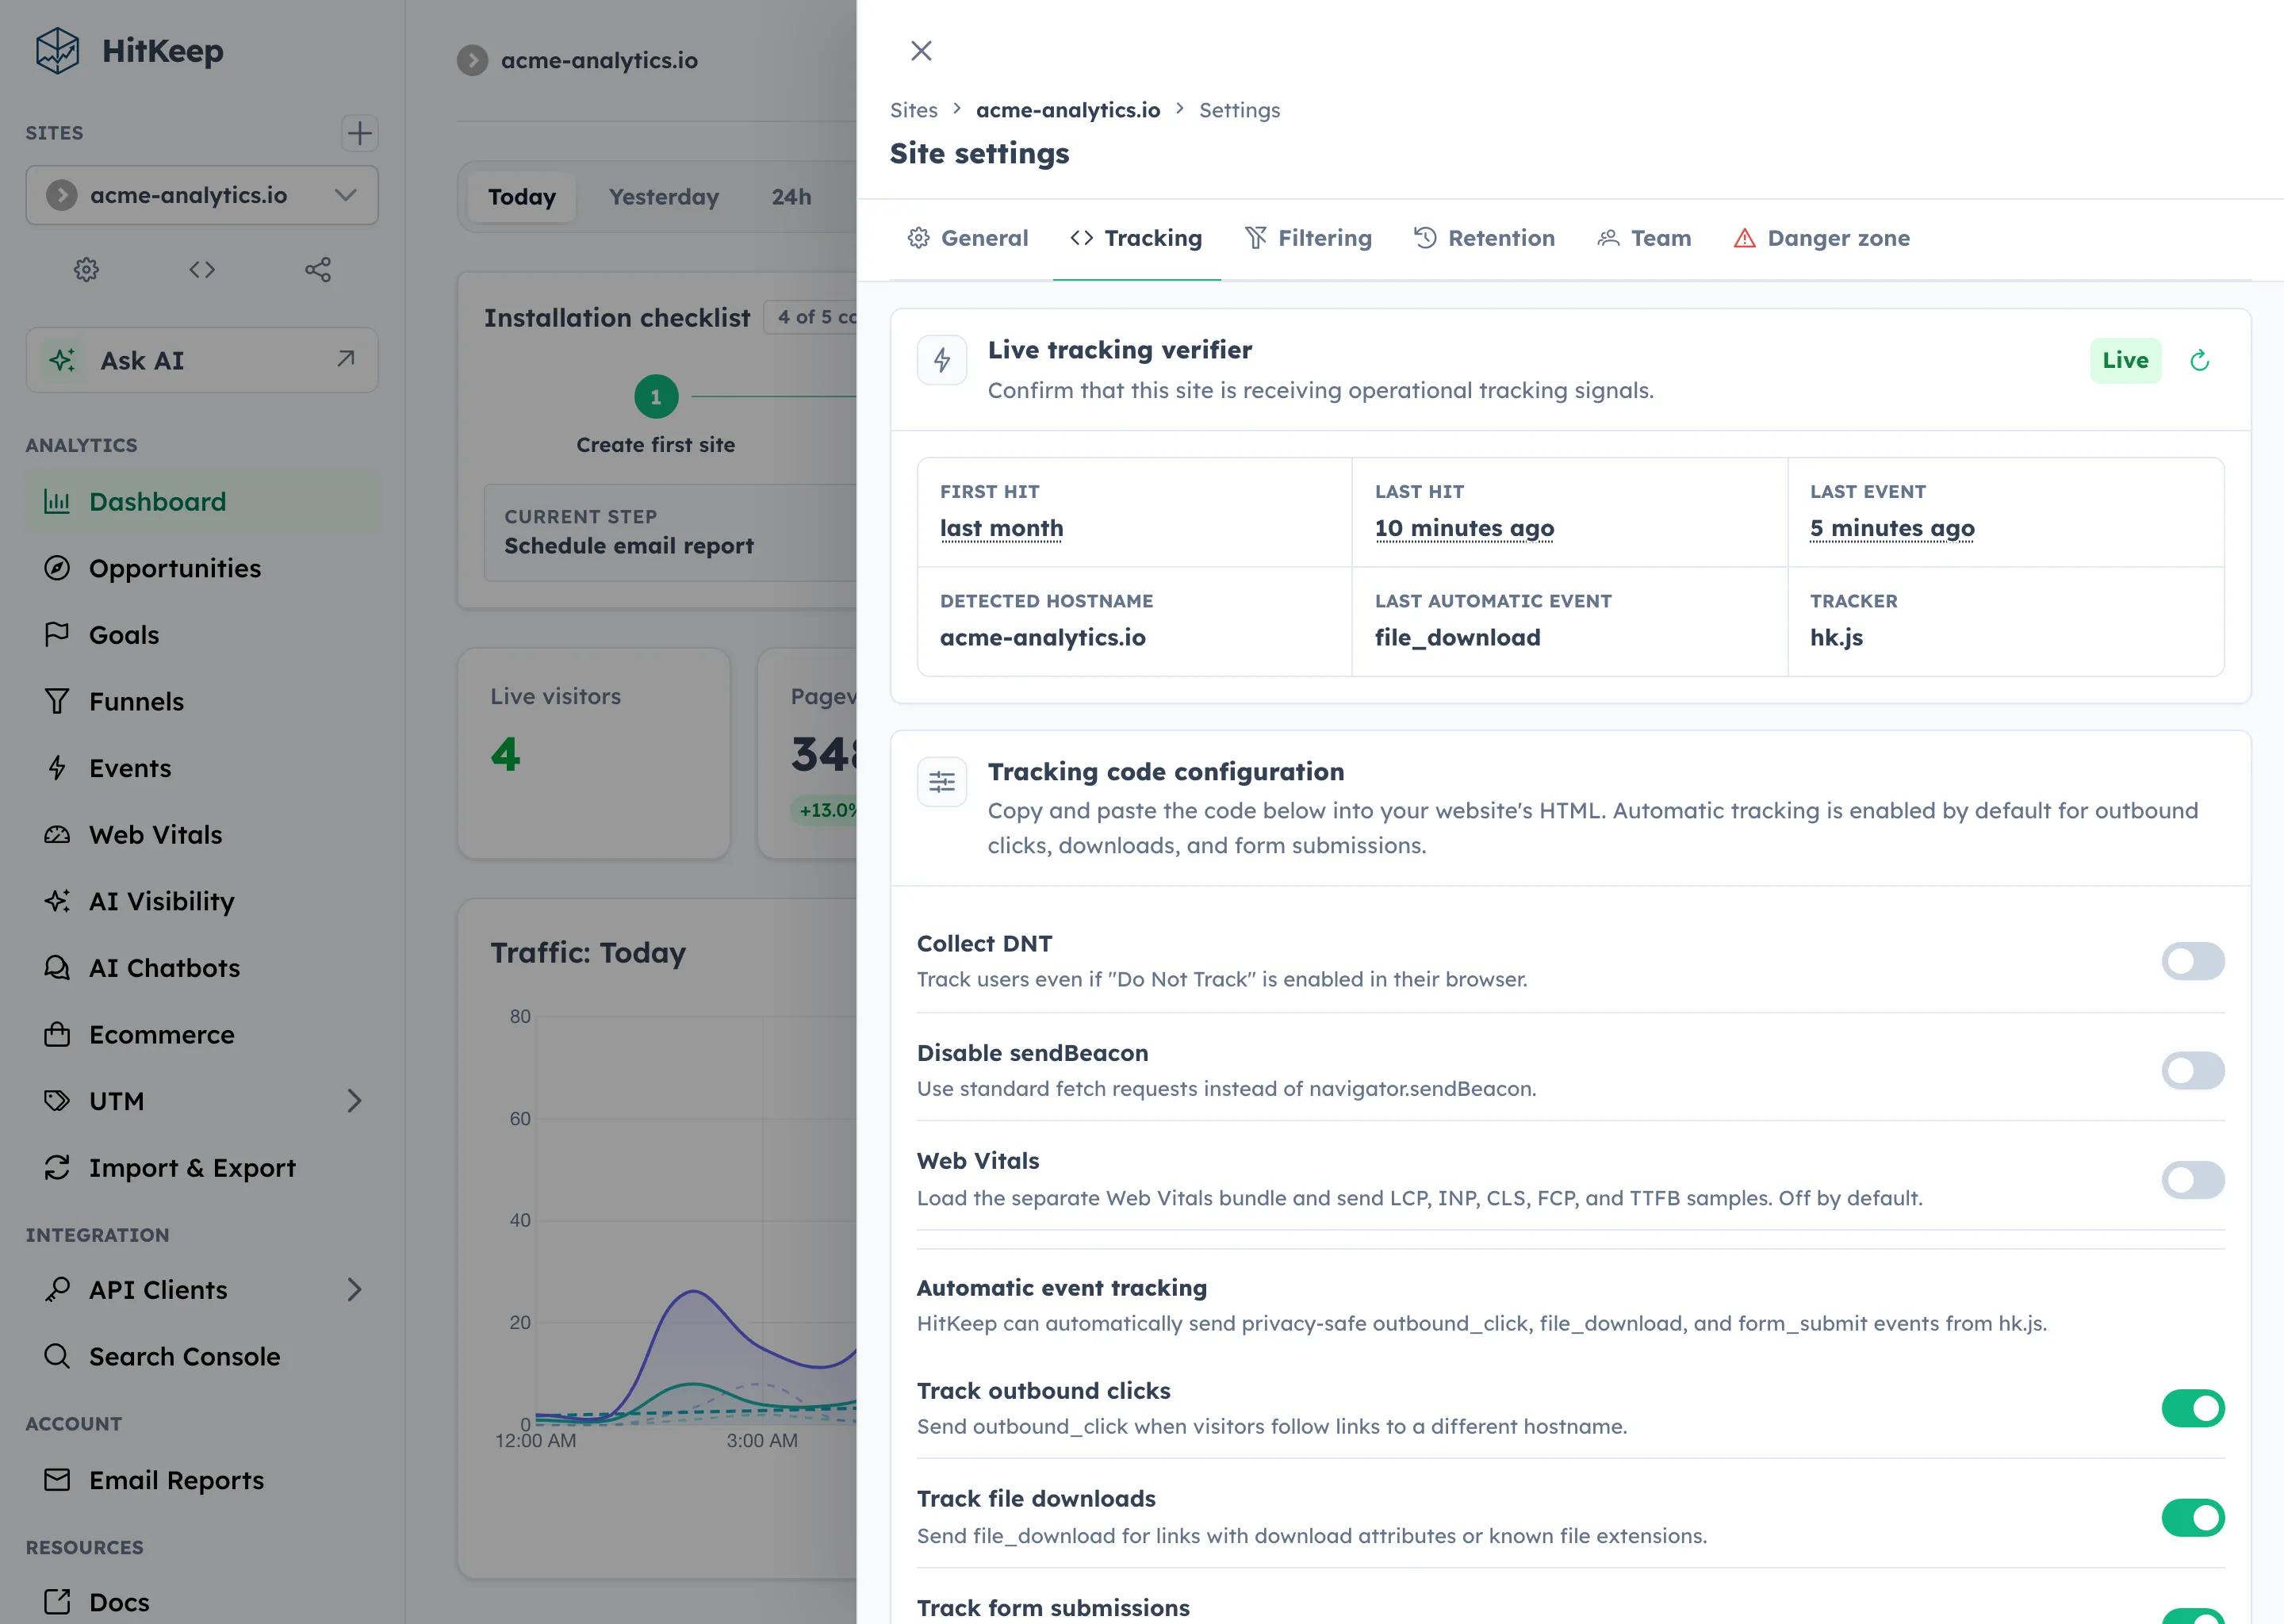Click the 'last month' first hit value

[x=1001, y=528]
